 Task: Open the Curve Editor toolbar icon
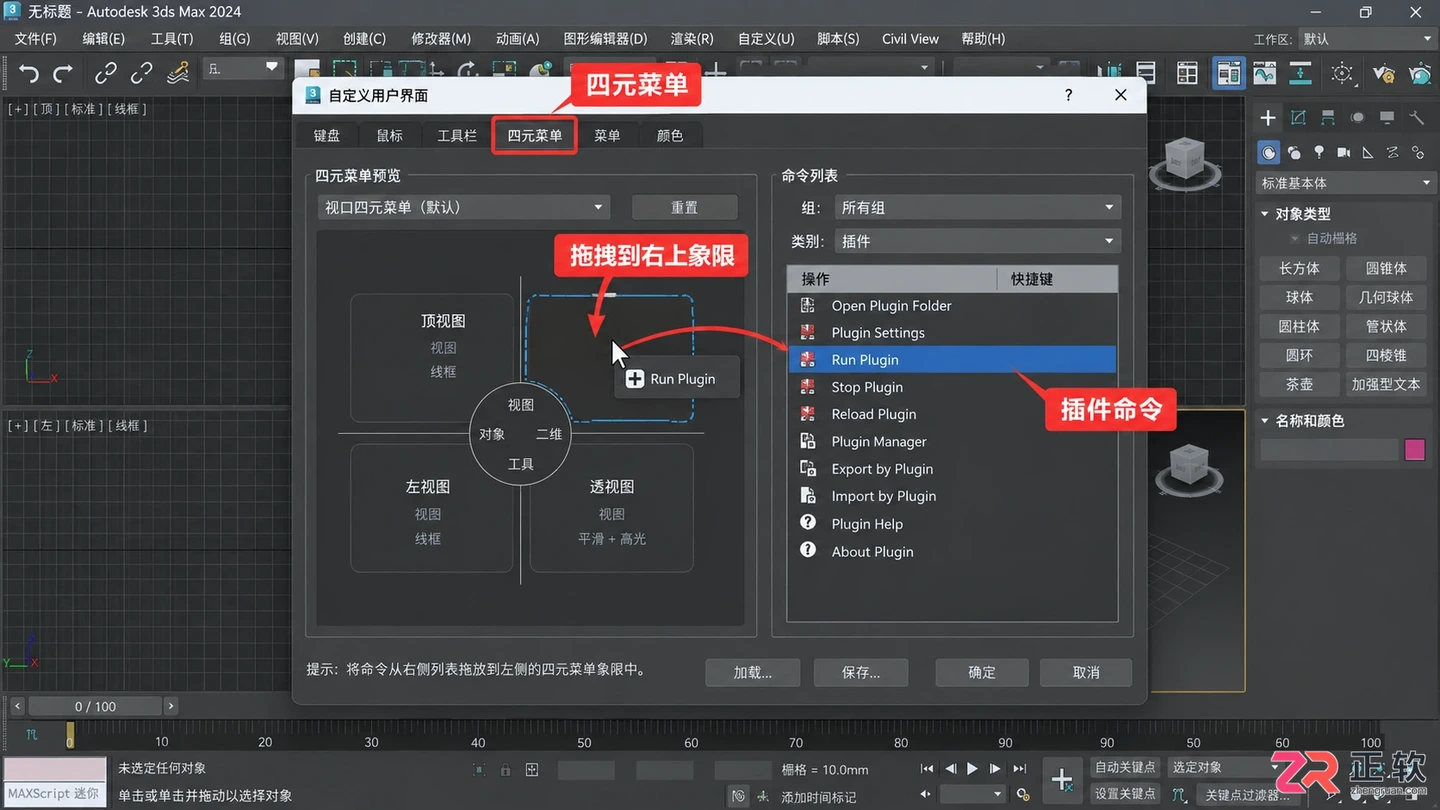[1265, 73]
